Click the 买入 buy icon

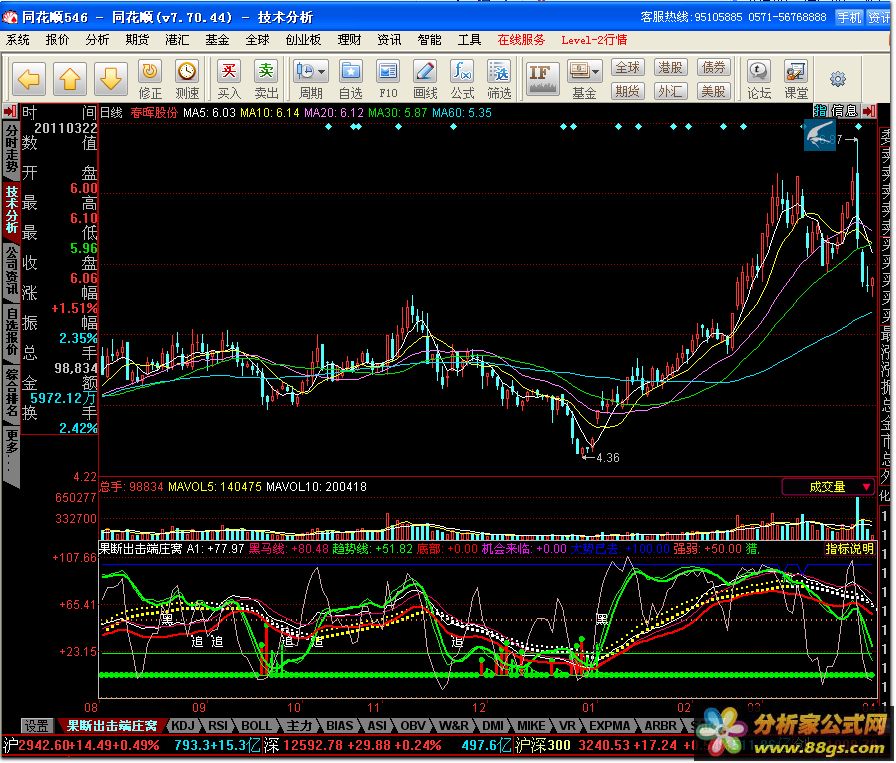click(229, 80)
